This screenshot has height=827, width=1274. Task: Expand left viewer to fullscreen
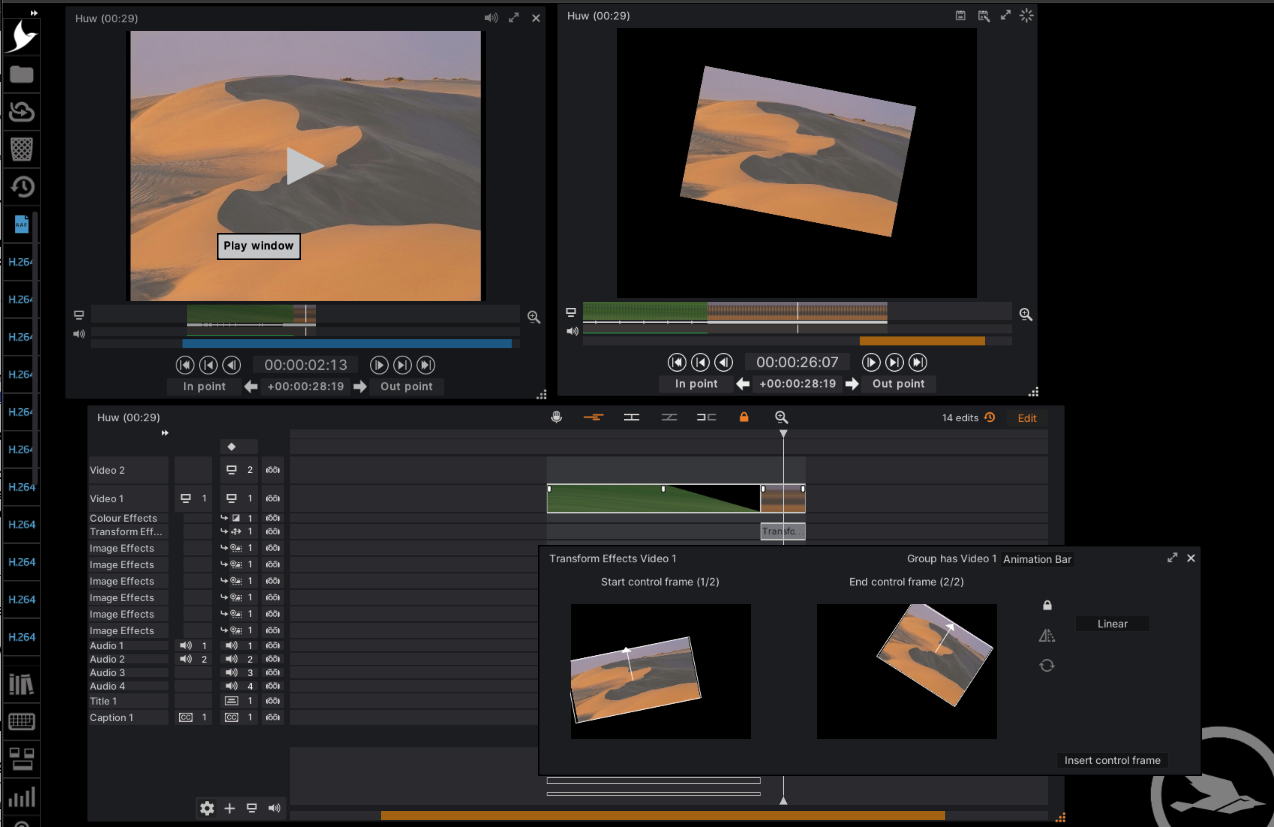pyautogui.click(x=513, y=17)
